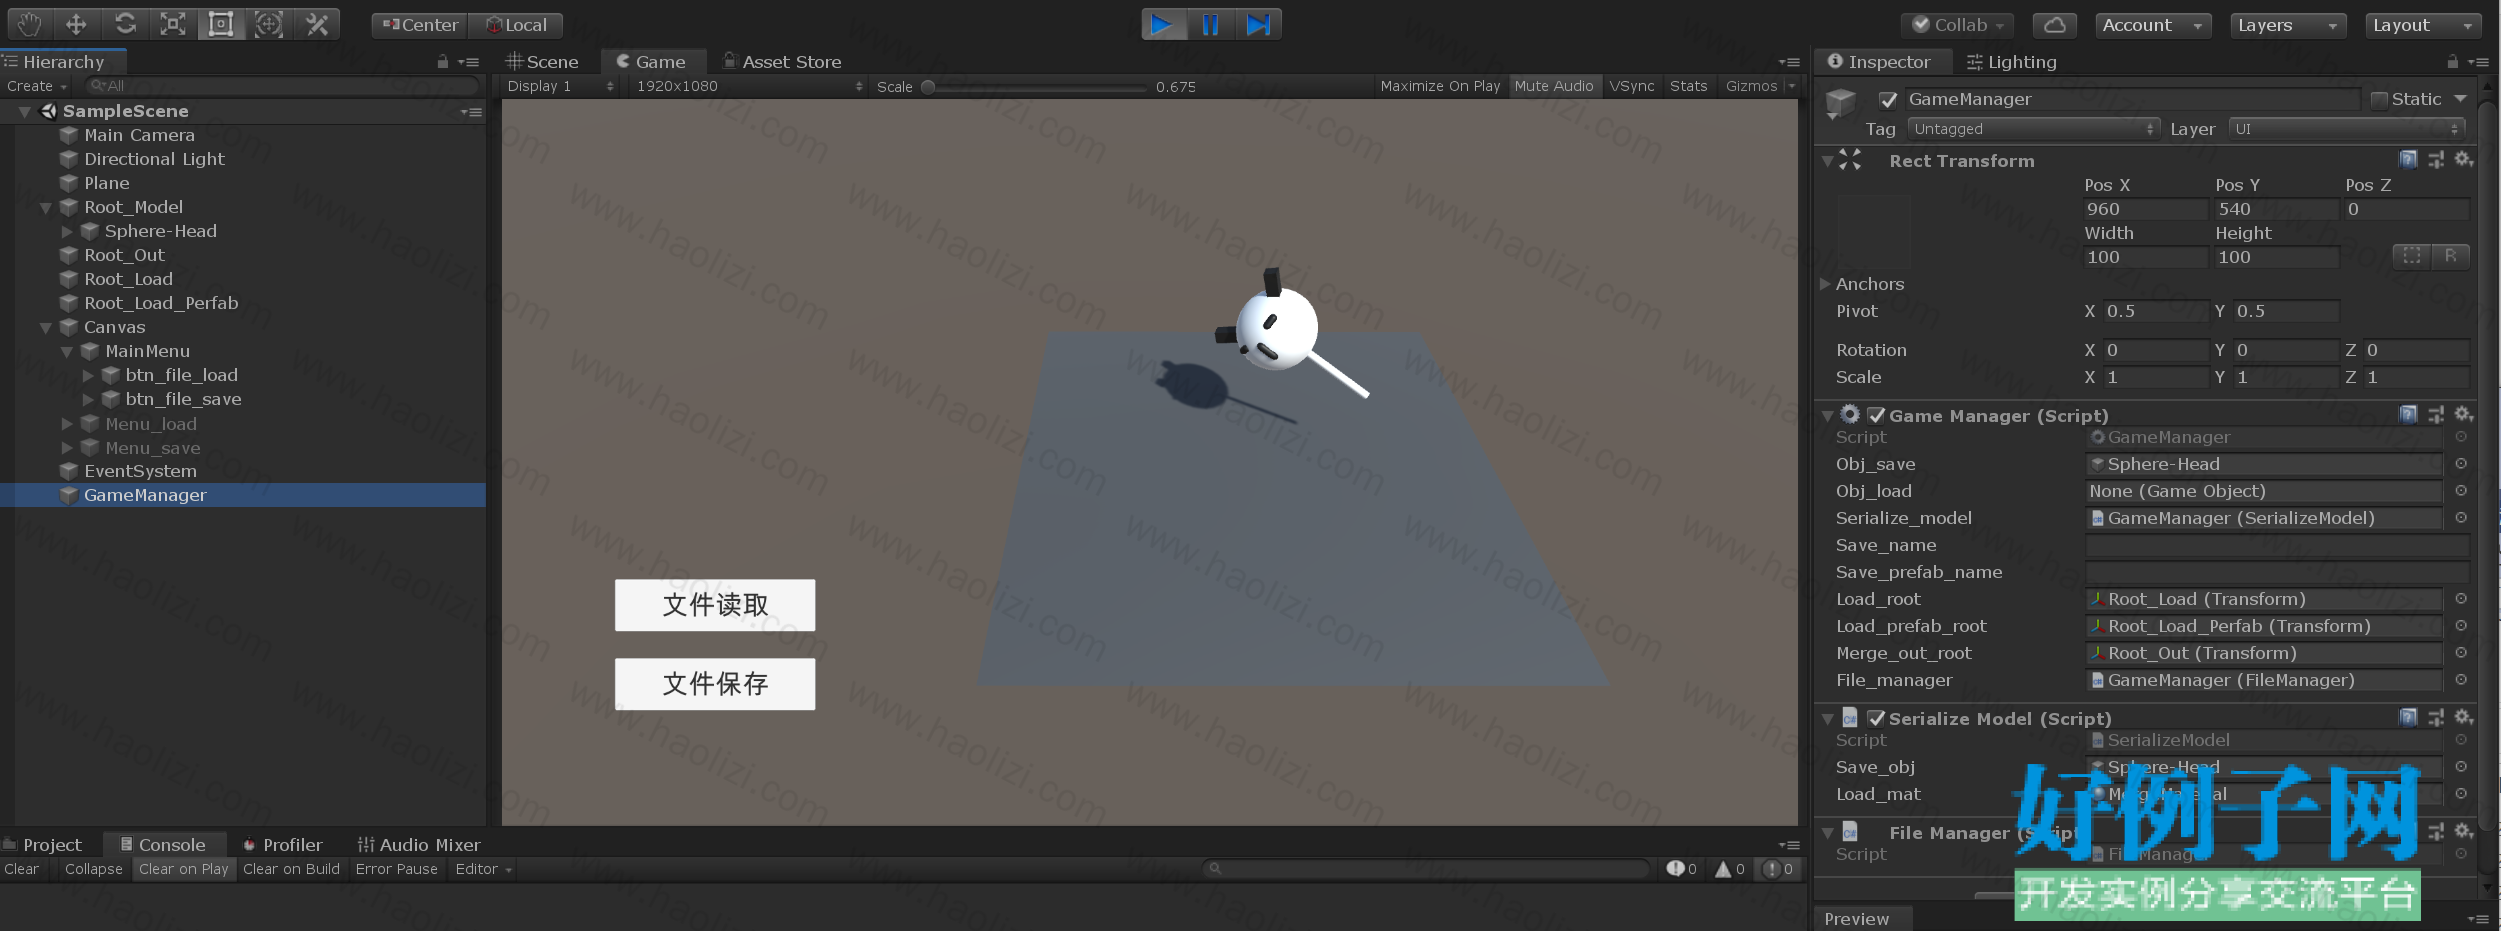Step forward one frame
2501x931 pixels.
1259,24
